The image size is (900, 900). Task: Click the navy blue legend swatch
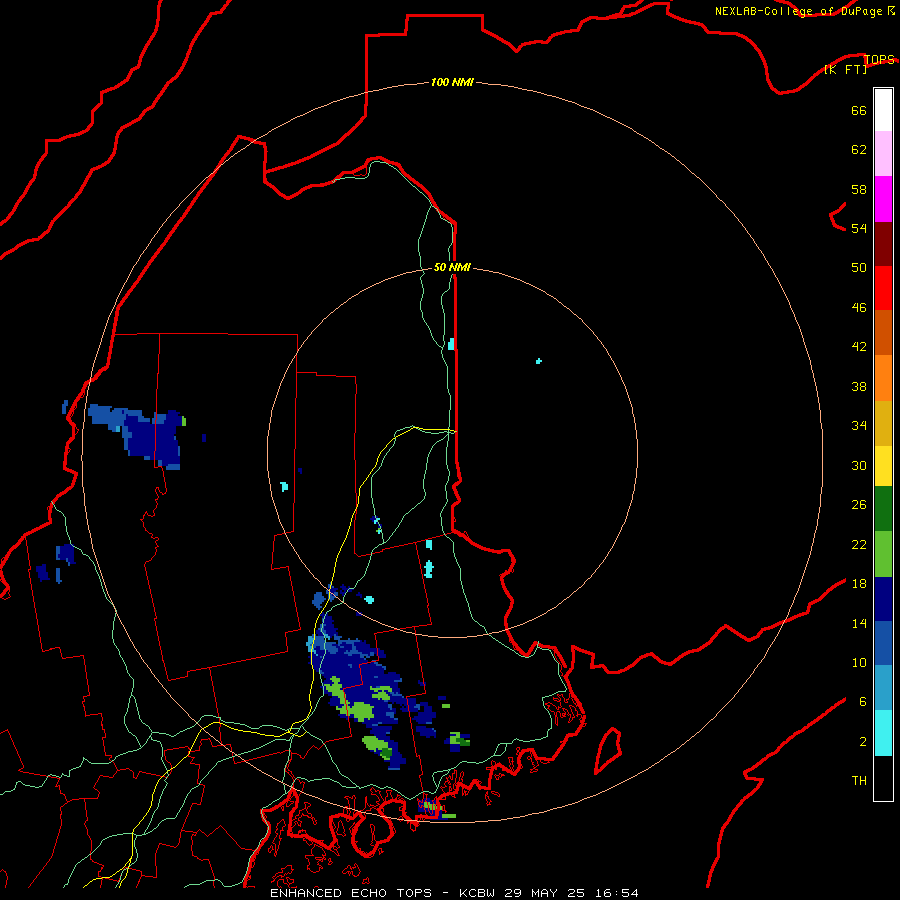point(883,599)
